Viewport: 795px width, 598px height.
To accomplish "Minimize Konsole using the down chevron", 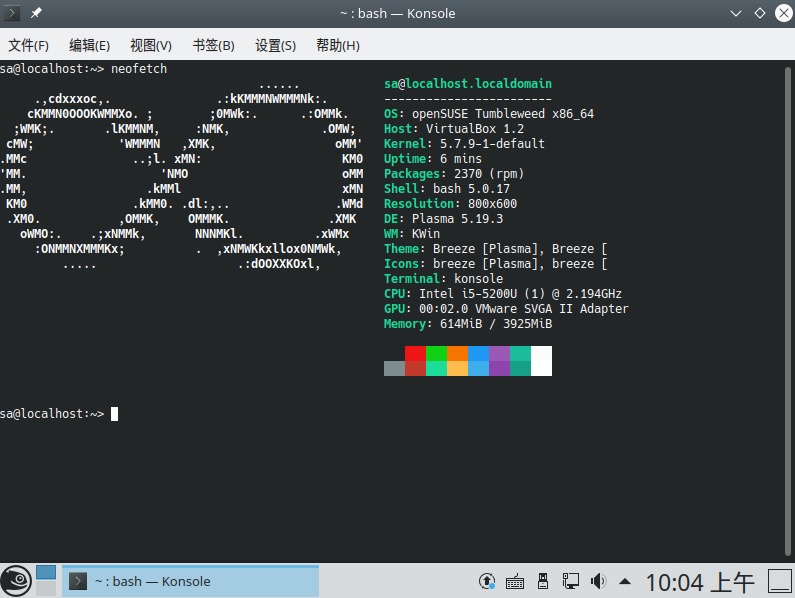I will coord(736,14).
